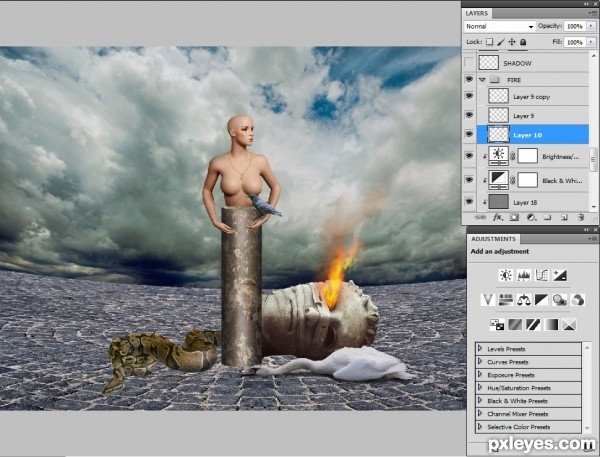The height and width of the screenshot is (457, 600).
Task: Toggle lock position
Action: [512, 42]
